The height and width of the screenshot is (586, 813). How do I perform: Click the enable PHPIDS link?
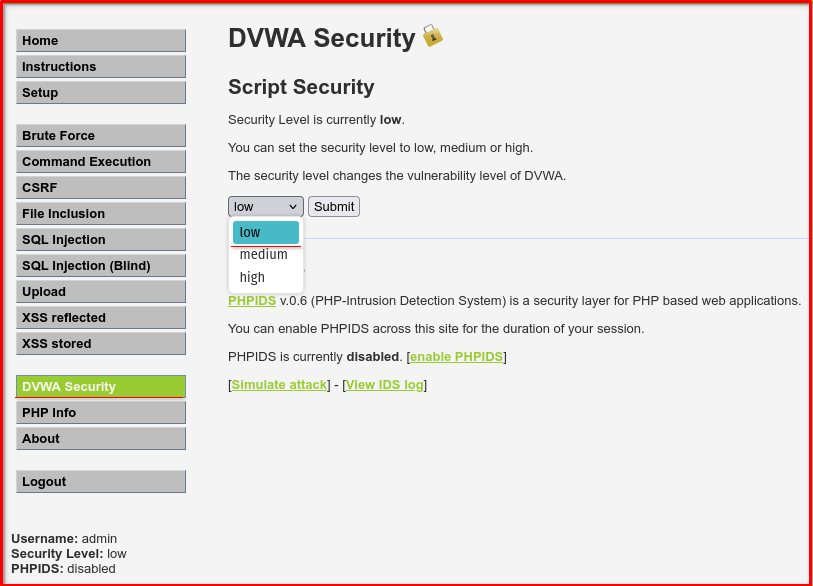click(x=456, y=357)
